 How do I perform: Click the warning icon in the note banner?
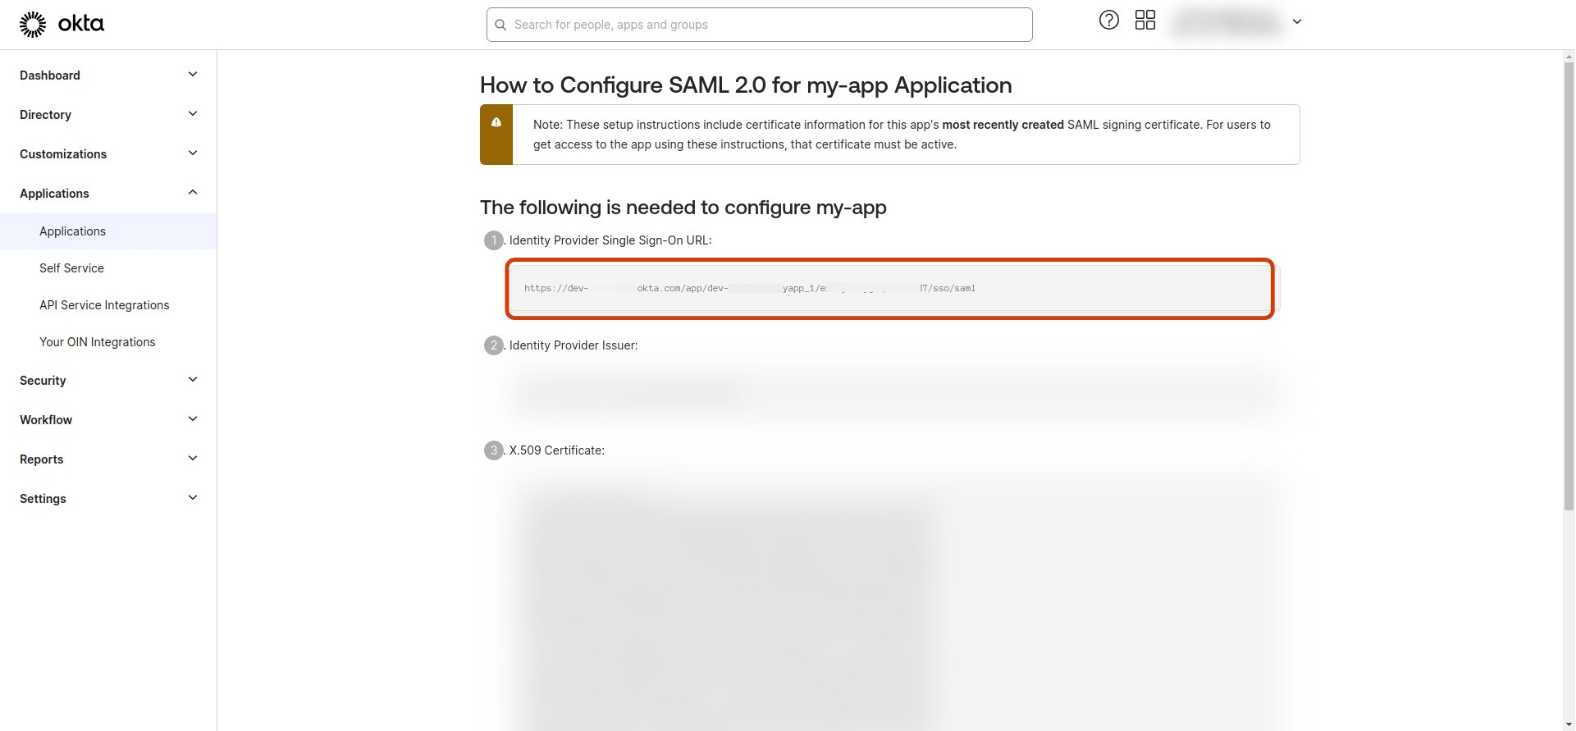[x=496, y=122]
